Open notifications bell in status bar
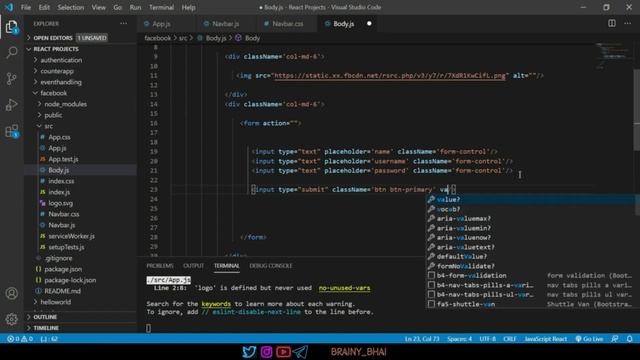640x360 pixels. [630, 339]
